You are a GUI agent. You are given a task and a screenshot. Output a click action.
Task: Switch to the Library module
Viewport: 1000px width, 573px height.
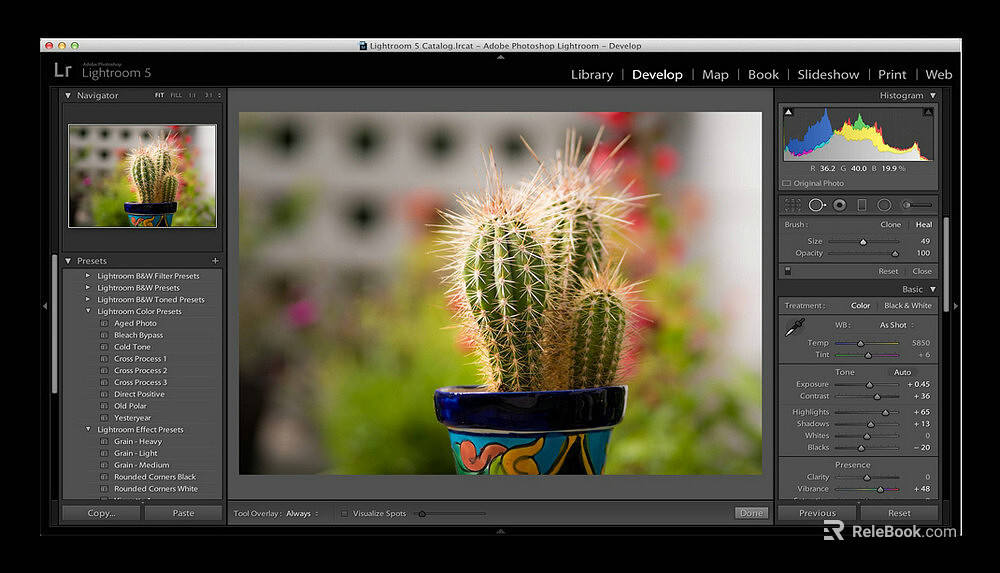(592, 75)
